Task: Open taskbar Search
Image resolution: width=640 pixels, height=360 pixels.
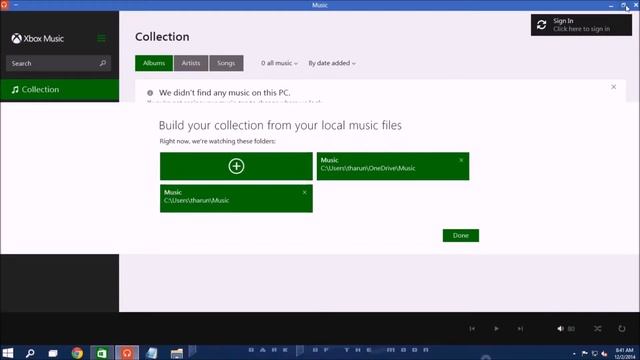Action: (30, 353)
